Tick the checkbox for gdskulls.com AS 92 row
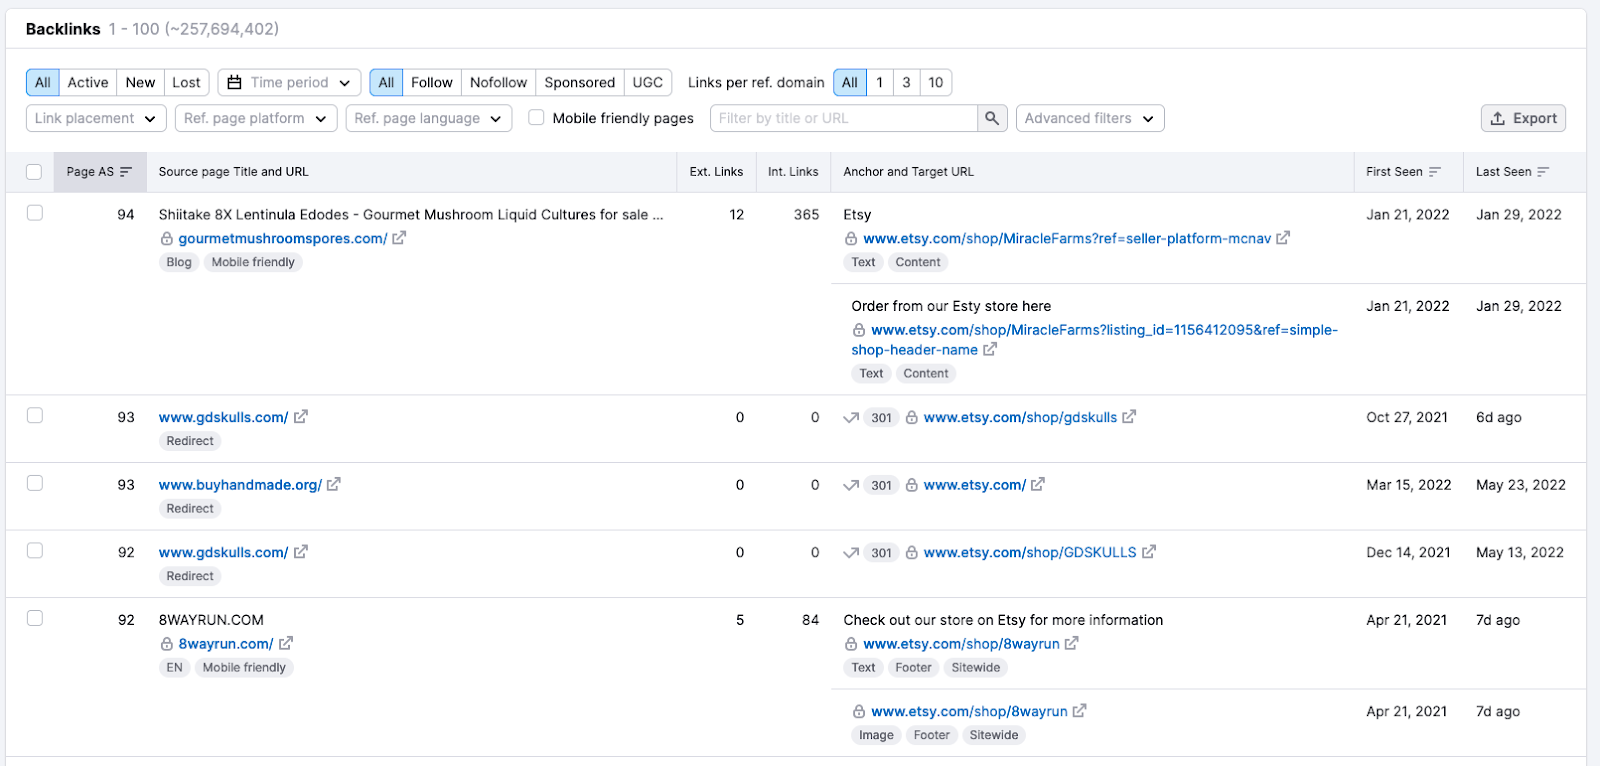Viewport: 1600px width, 766px height. pos(35,550)
